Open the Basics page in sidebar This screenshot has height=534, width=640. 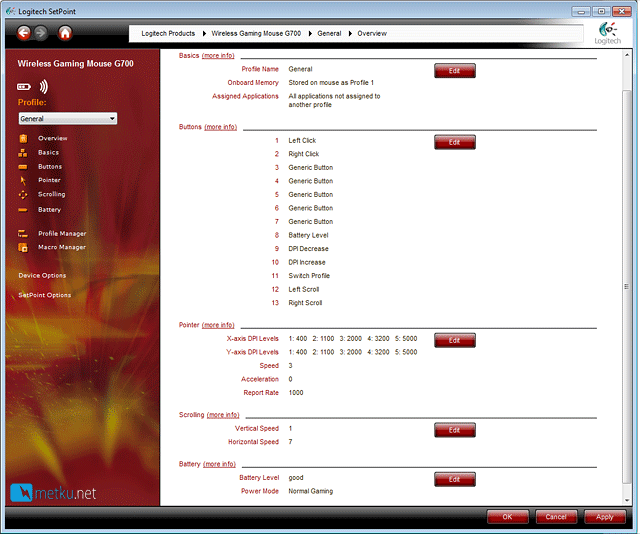click(49, 152)
